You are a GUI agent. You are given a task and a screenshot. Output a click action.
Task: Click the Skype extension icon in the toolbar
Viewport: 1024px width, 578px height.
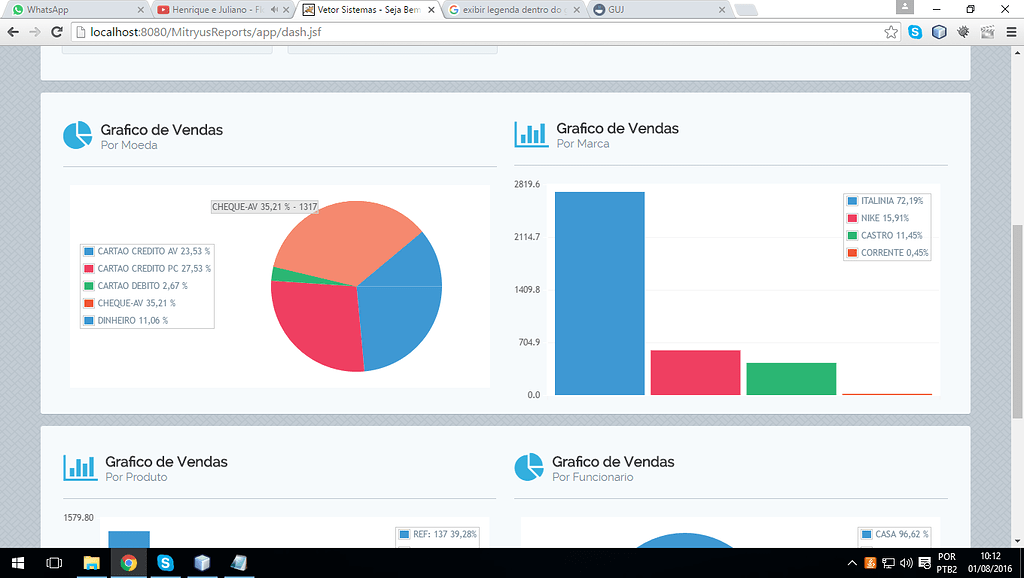pyautogui.click(x=915, y=31)
